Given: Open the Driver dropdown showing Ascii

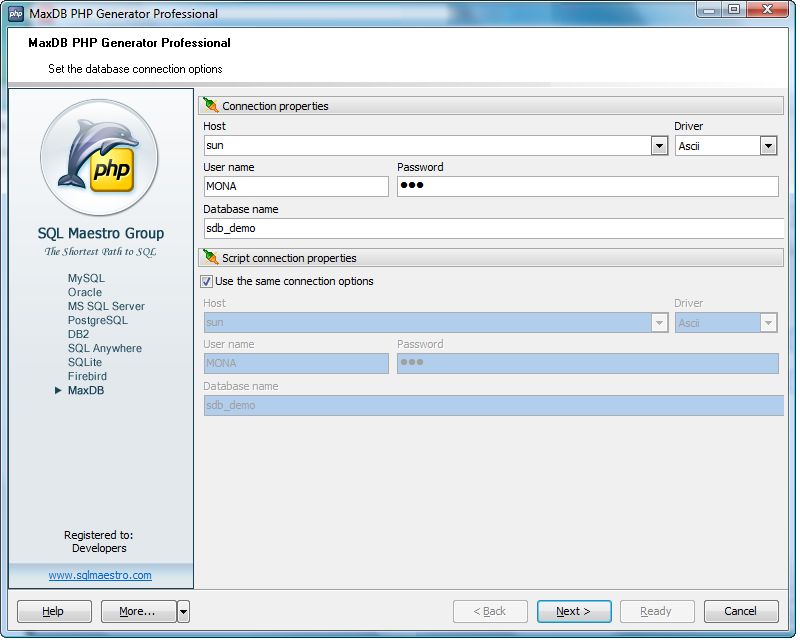Looking at the screenshot, I should click(x=770, y=146).
